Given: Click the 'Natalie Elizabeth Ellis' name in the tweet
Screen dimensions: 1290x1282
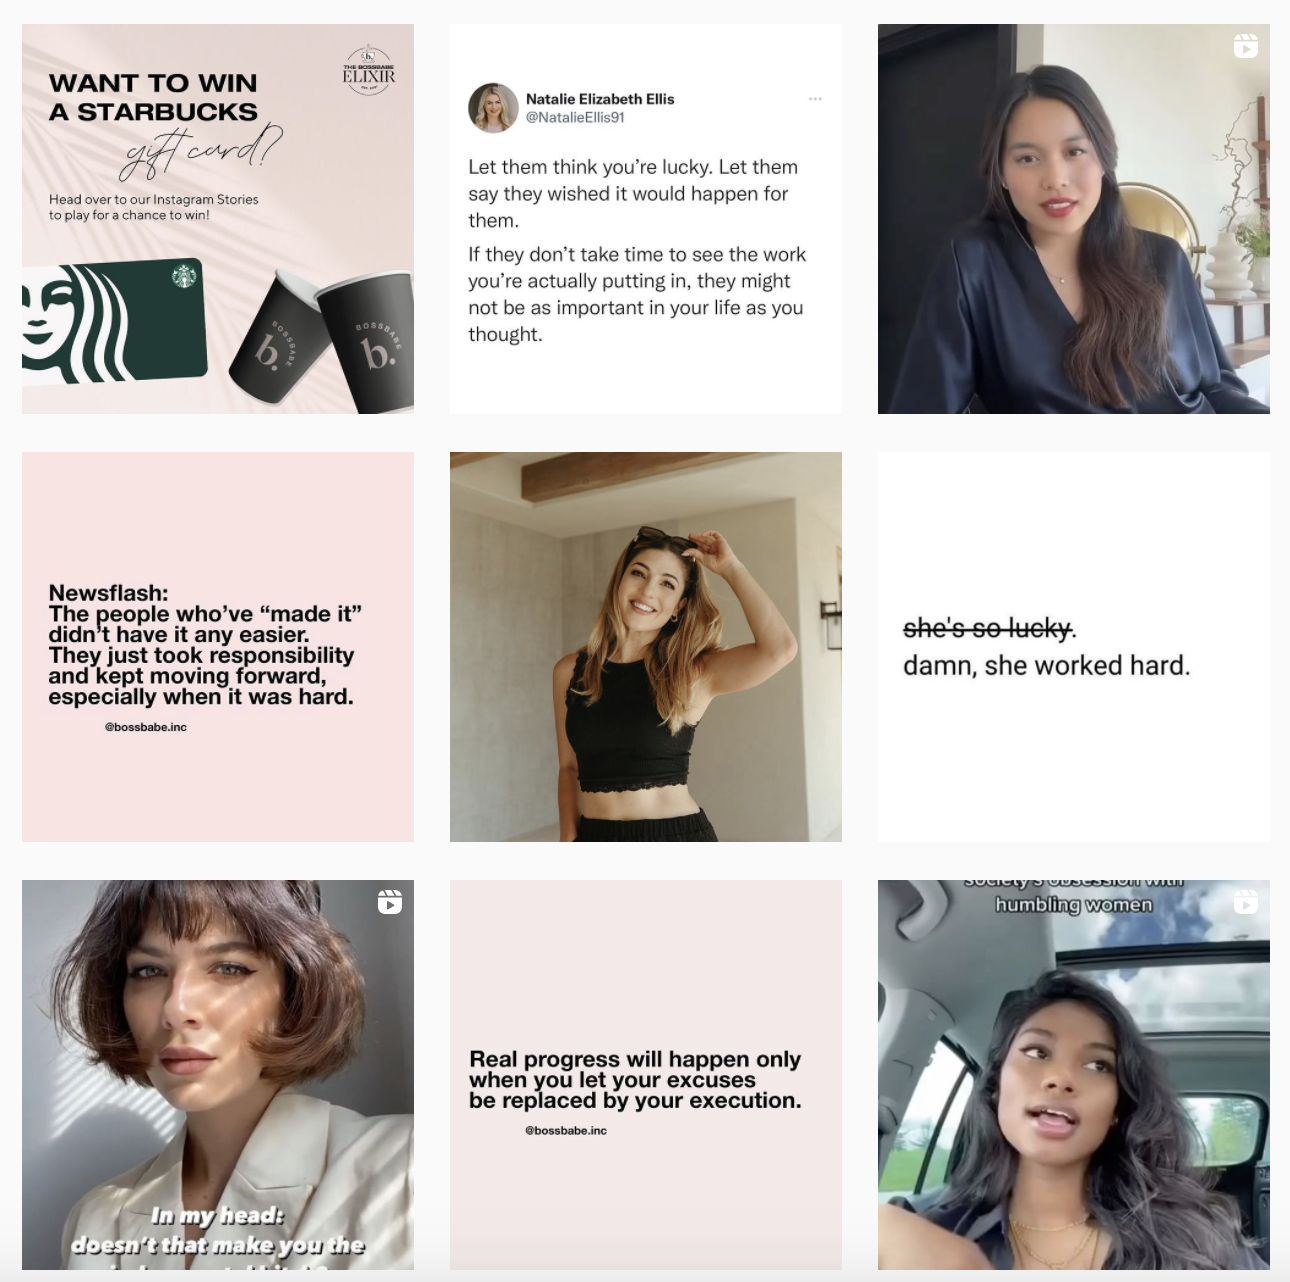Looking at the screenshot, I should (x=600, y=99).
